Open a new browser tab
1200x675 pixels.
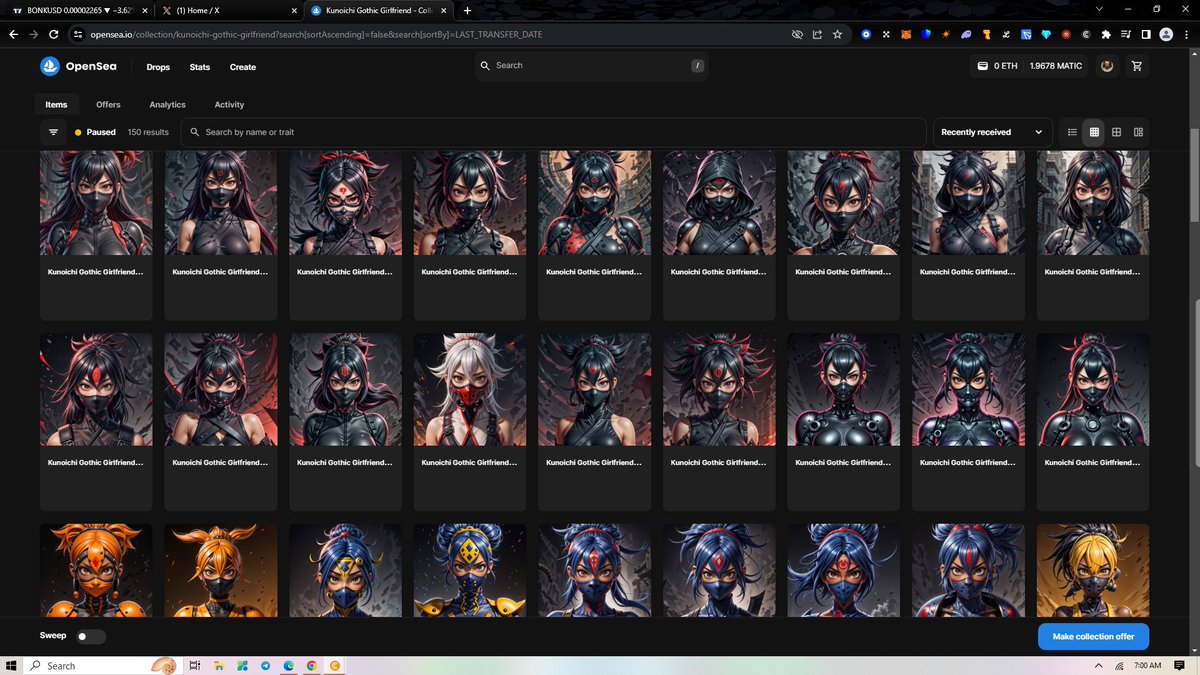pyautogui.click(x=467, y=10)
